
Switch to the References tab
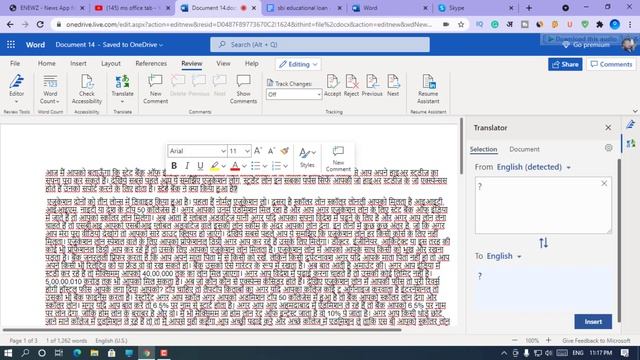coord(151,64)
